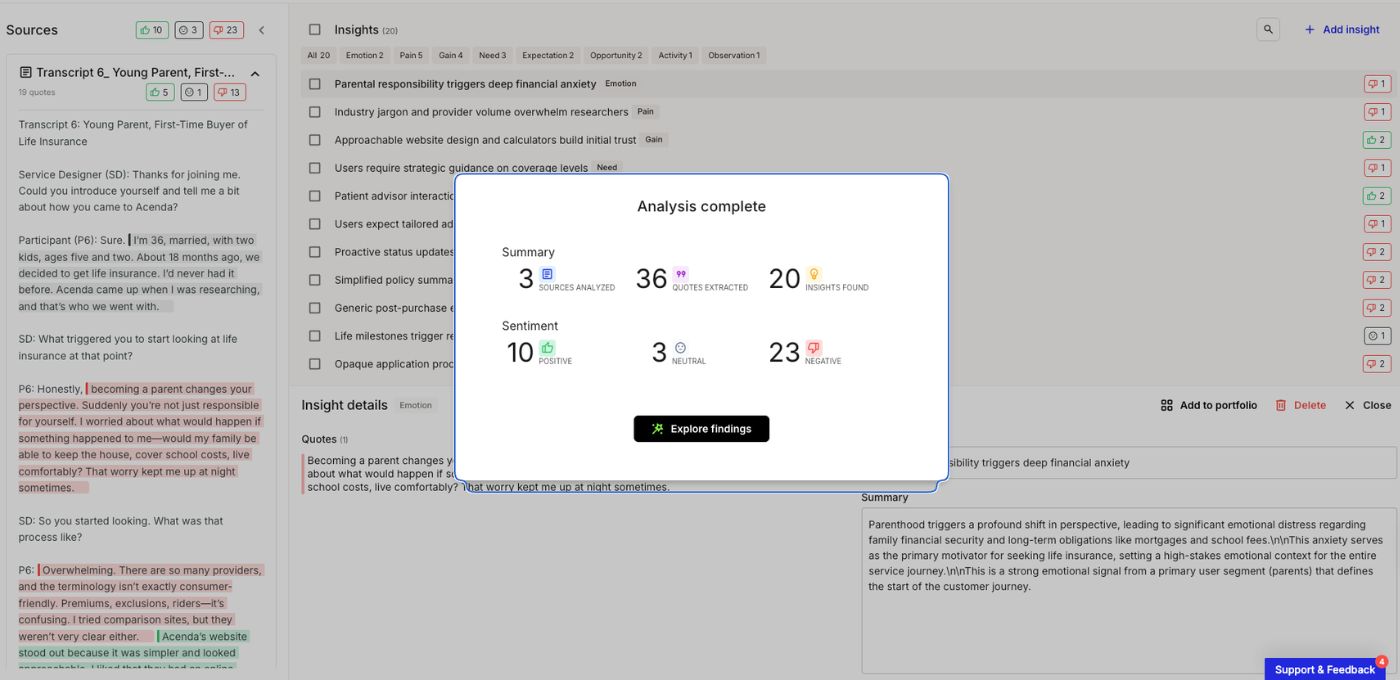This screenshot has width=1400, height=680.
Task: Click negative badge on 'Industry jargon' row
Action: pyautogui.click(x=1377, y=112)
